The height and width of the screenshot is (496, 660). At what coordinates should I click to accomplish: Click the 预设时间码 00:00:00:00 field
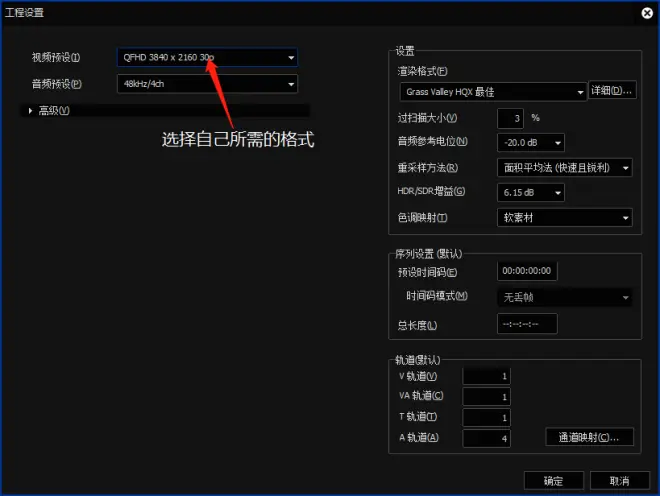point(527,271)
